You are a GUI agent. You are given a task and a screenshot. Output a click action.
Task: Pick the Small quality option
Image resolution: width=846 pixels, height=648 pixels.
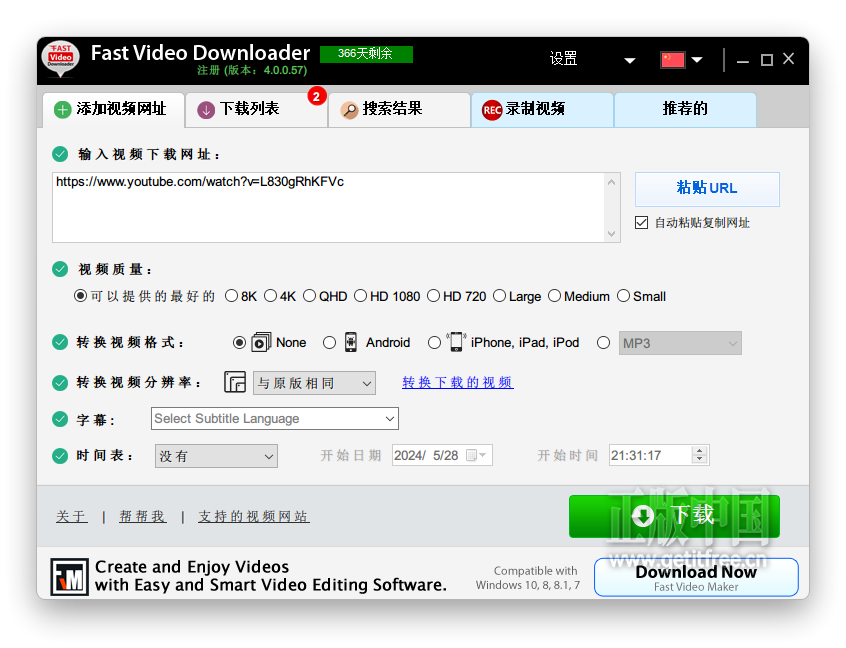(624, 296)
